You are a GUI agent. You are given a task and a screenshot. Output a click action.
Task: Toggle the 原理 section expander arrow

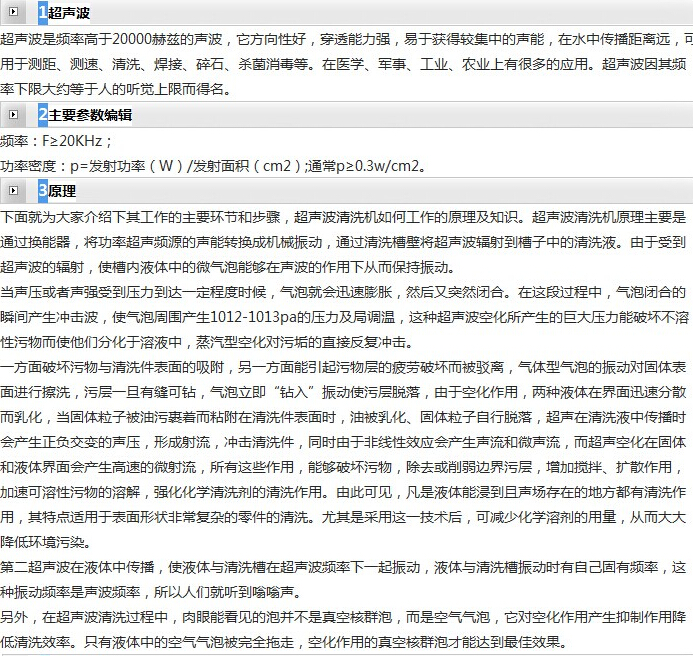click(x=14, y=190)
